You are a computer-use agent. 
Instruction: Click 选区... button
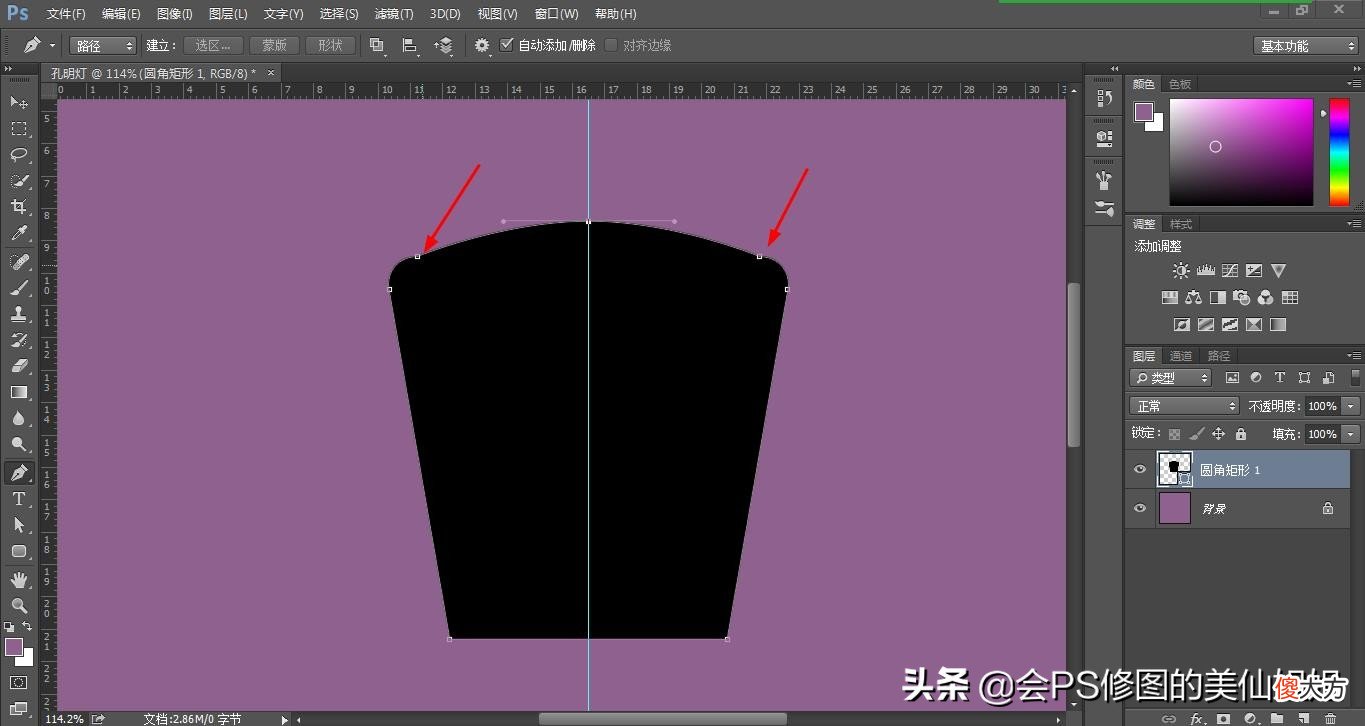[x=214, y=45]
